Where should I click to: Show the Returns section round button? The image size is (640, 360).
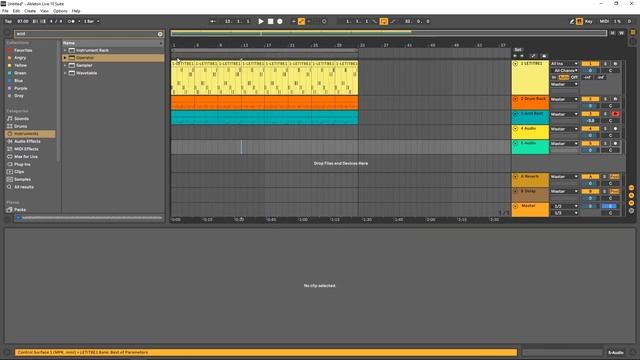(x=631, y=195)
